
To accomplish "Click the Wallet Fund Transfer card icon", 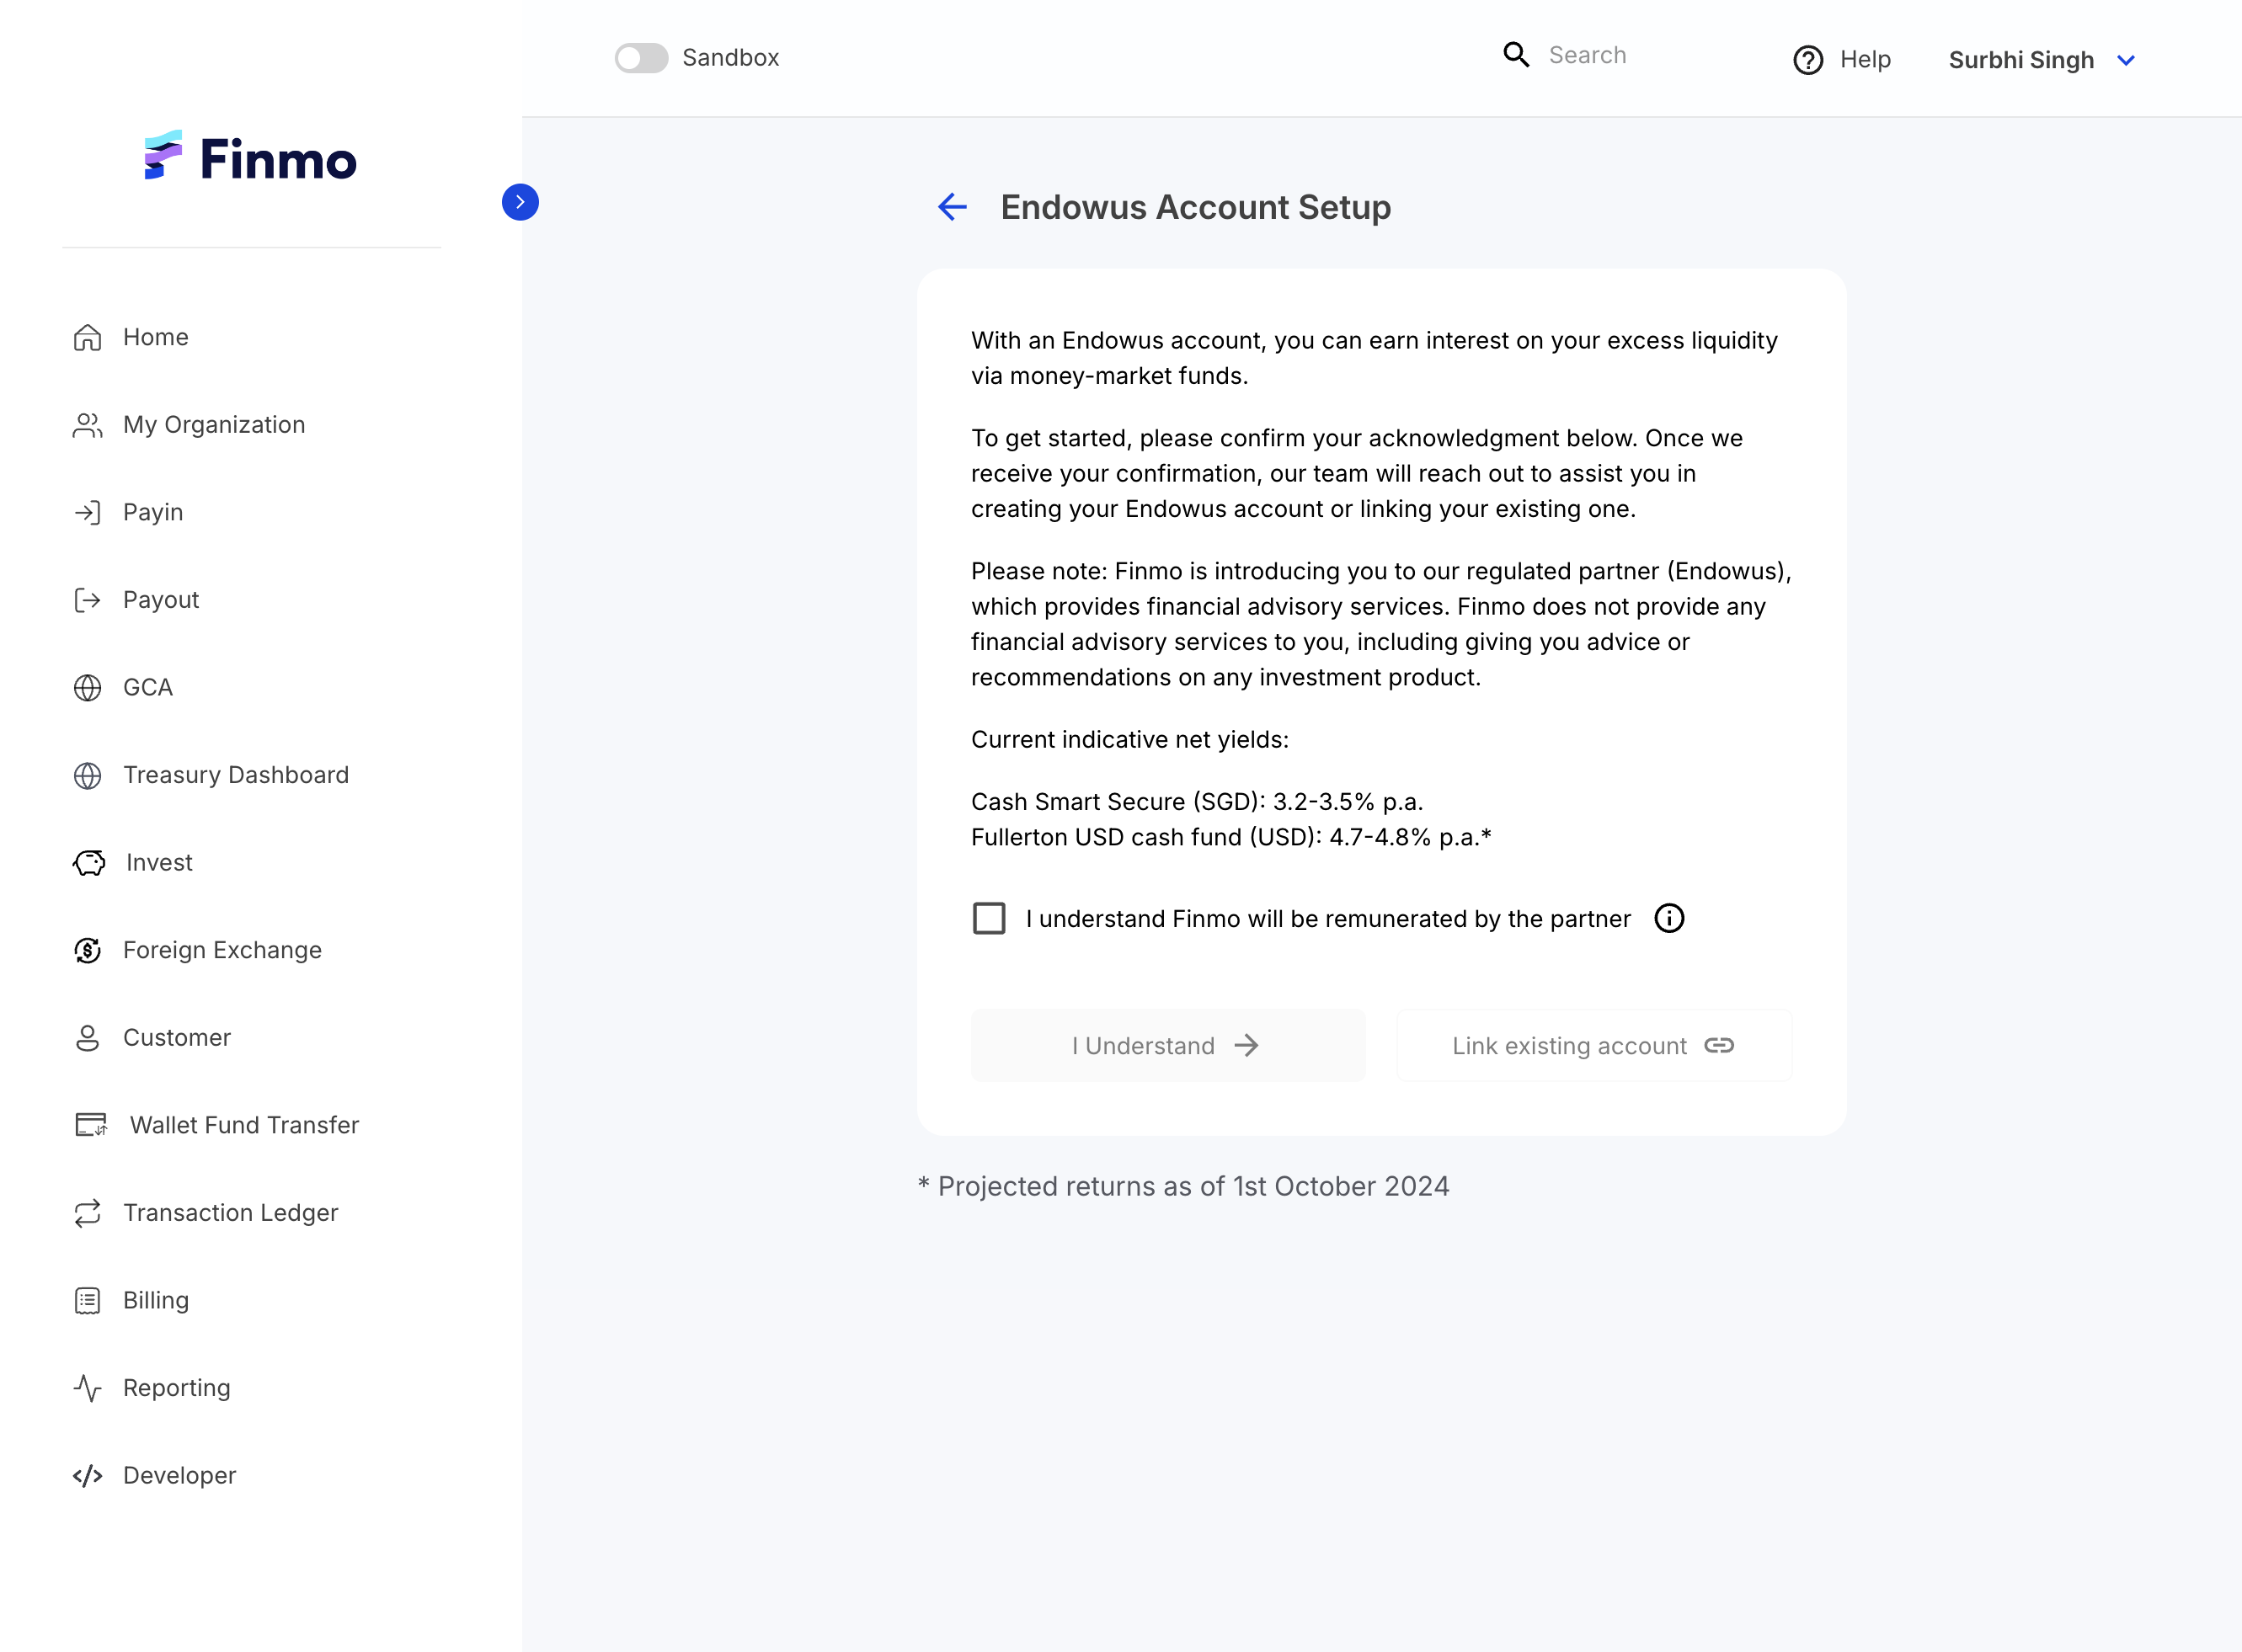I will 91,1125.
